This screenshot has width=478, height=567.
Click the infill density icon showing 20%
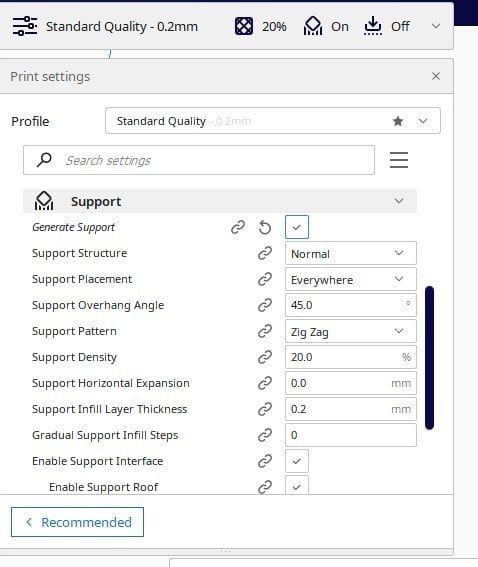click(244, 26)
